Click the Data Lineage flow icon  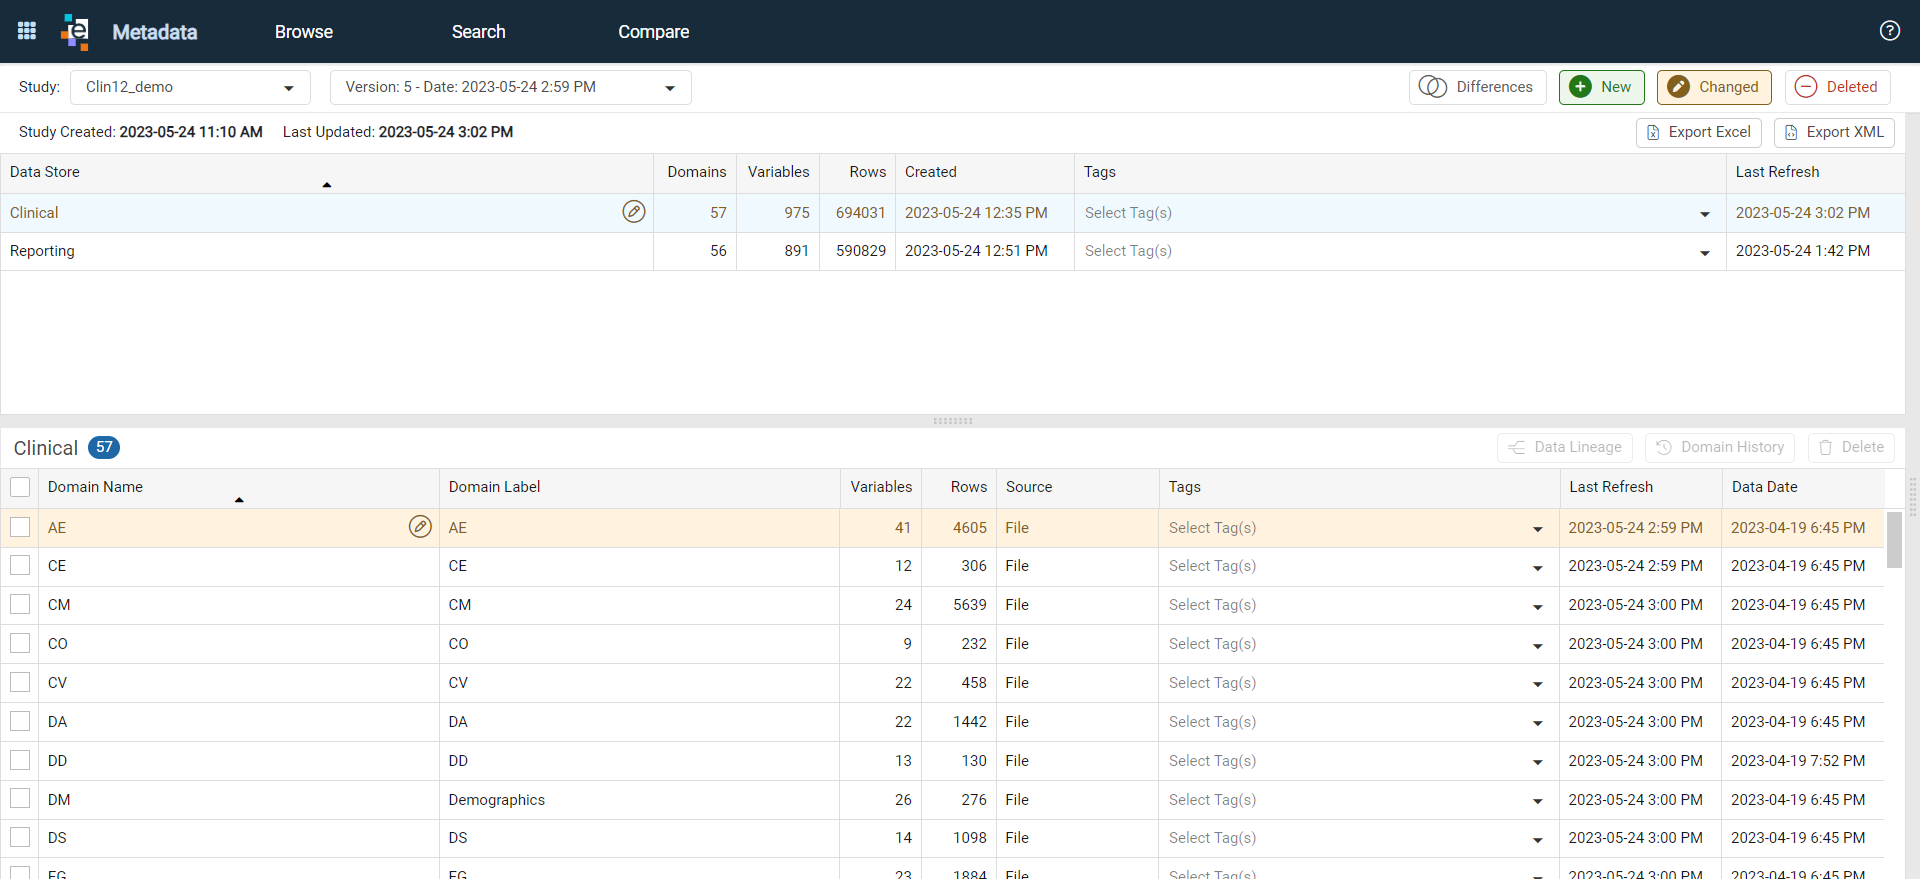1517,447
